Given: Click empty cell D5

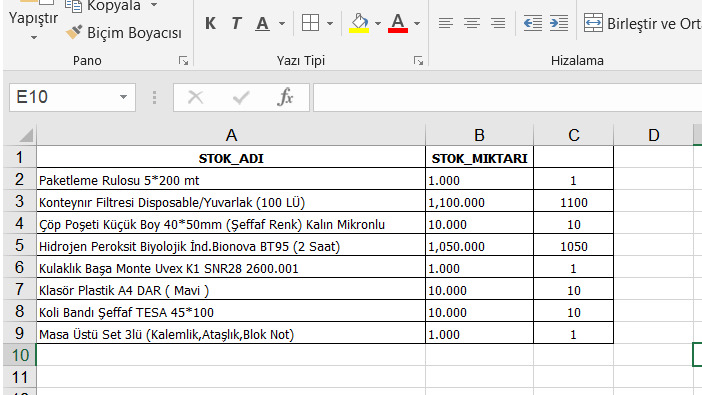Looking at the screenshot, I should 653,245.
